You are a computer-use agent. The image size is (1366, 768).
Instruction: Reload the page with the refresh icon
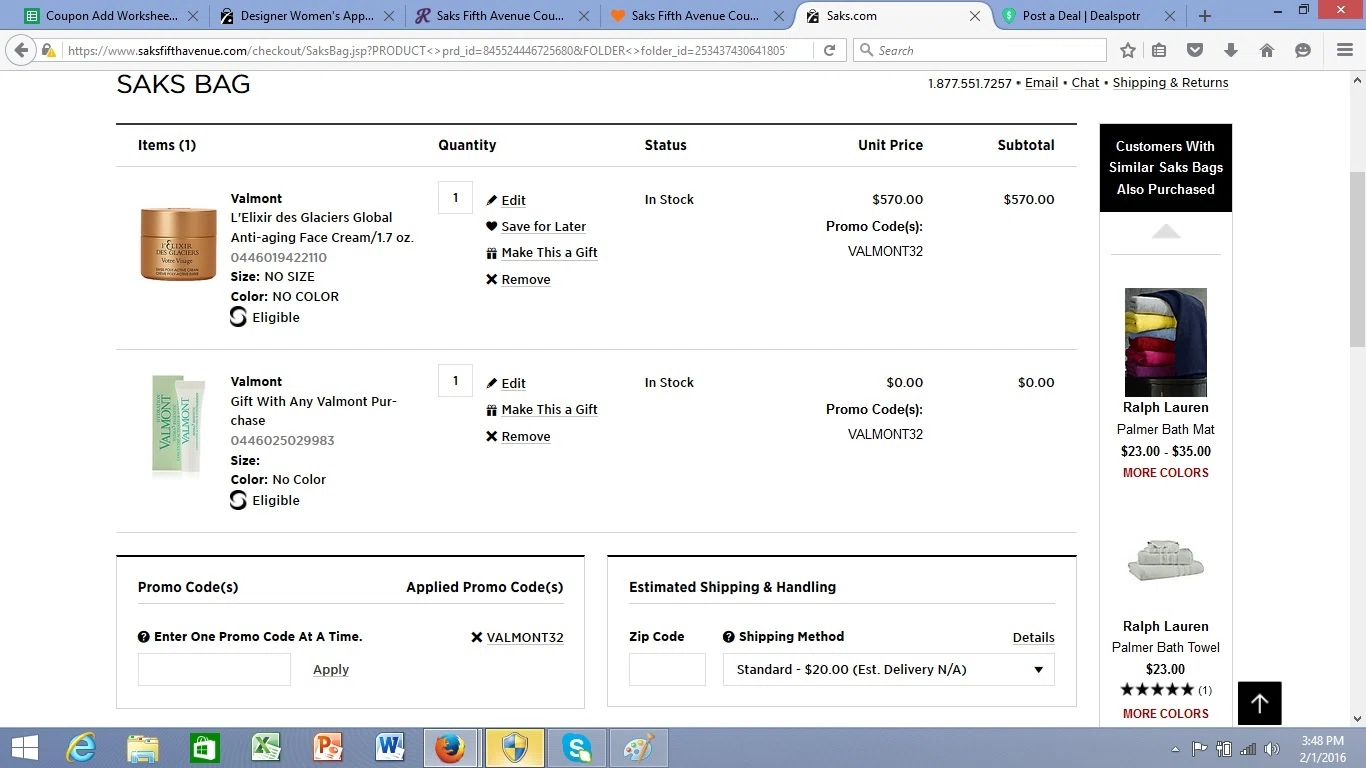(829, 50)
